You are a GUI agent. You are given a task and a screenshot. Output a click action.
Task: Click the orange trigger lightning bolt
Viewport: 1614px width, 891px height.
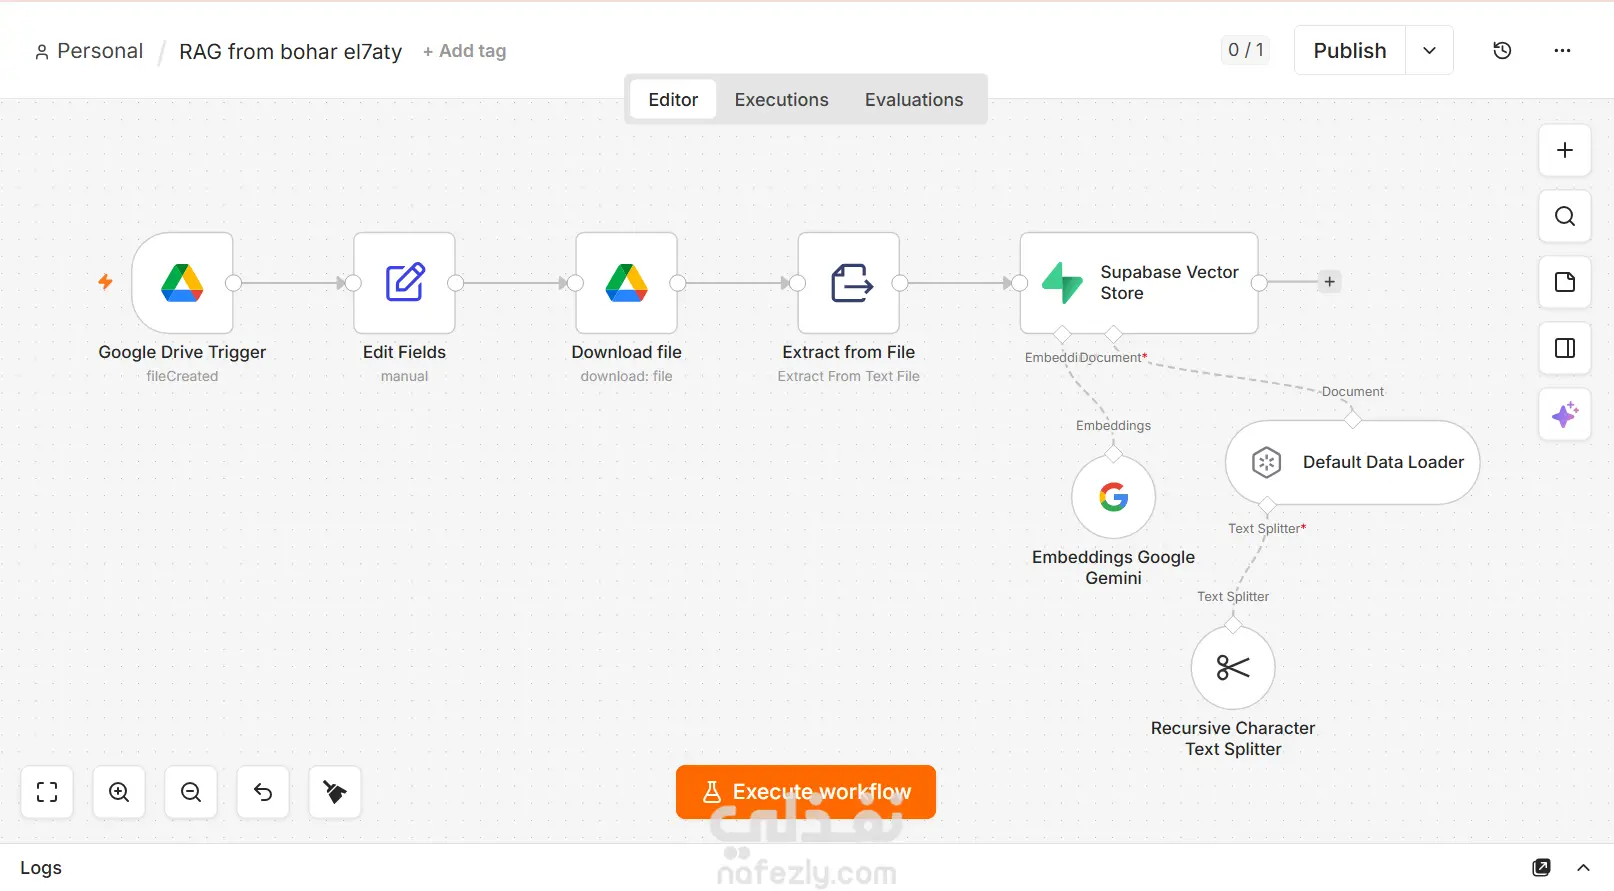point(105,282)
